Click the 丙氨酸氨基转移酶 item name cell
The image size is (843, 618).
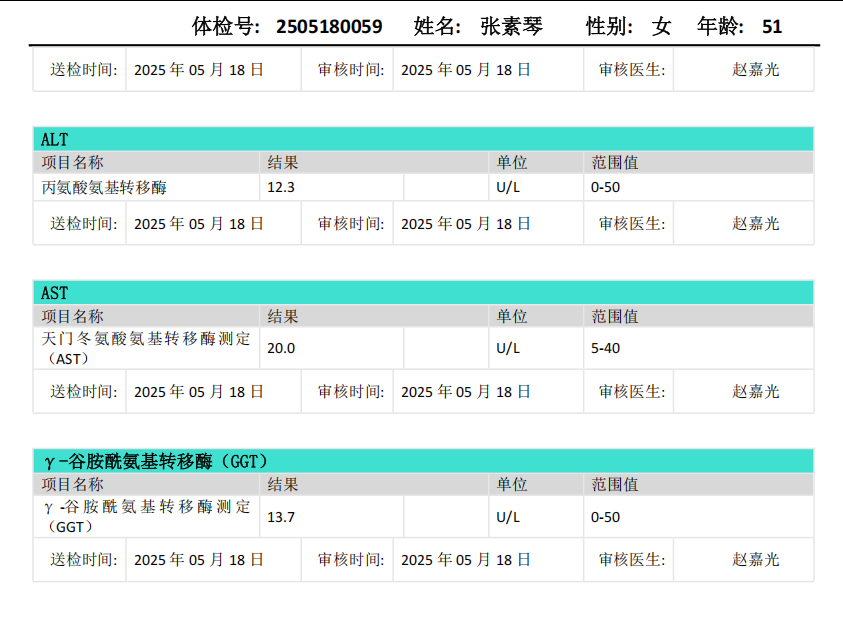click(x=104, y=187)
